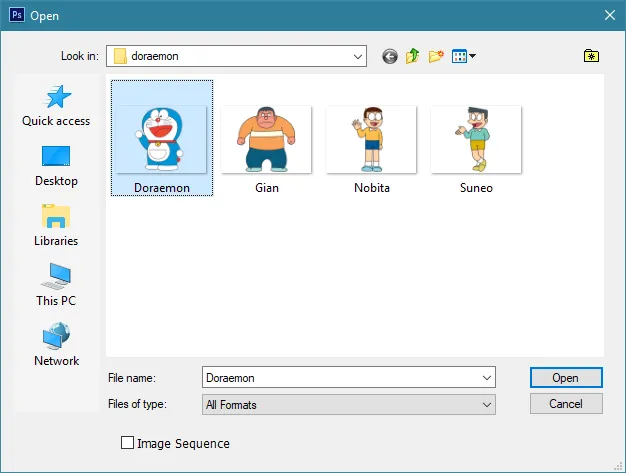Click the doraemon folder icon in Look in
The height and width of the screenshot is (473, 626).
[x=120, y=56]
